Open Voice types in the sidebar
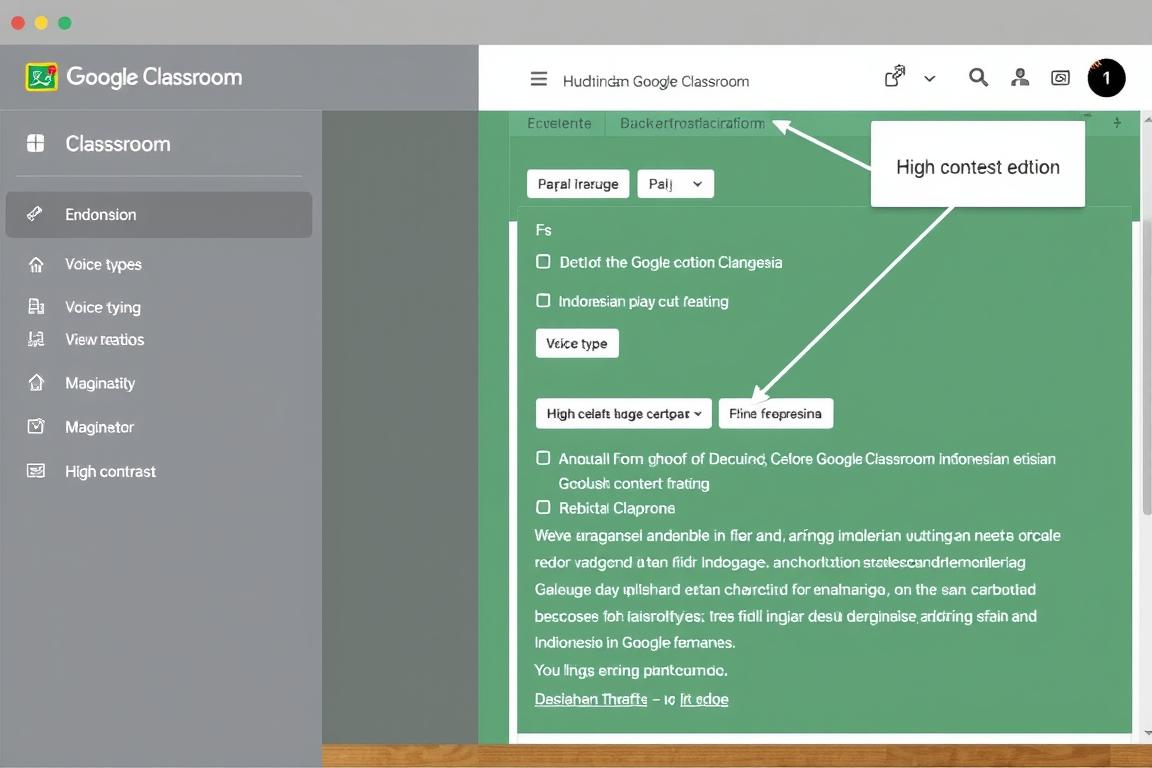Image resolution: width=1152 pixels, height=768 pixels. [x=103, y=265]
